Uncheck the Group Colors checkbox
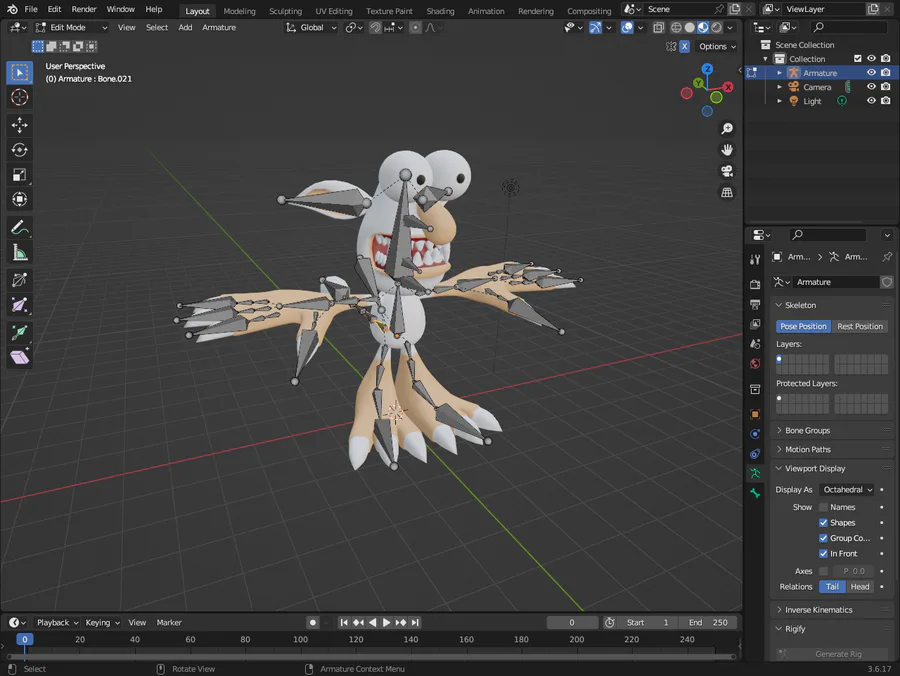The image size is (900, 676). [x=823, y=538]
